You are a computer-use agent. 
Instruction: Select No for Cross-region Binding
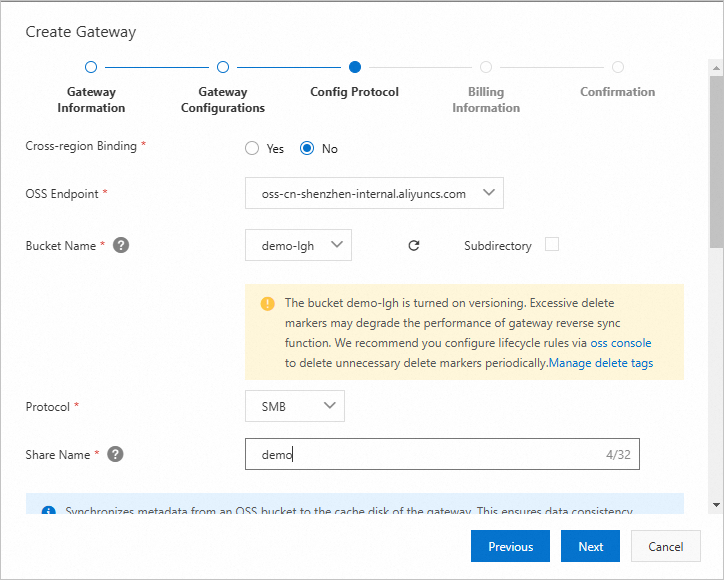[308, 149]
